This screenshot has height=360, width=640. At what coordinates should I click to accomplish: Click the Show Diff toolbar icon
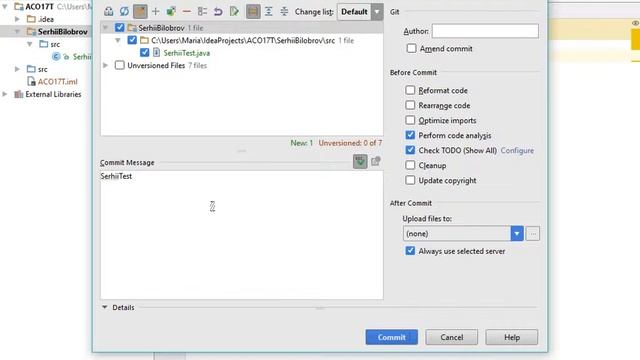[109, 11]
